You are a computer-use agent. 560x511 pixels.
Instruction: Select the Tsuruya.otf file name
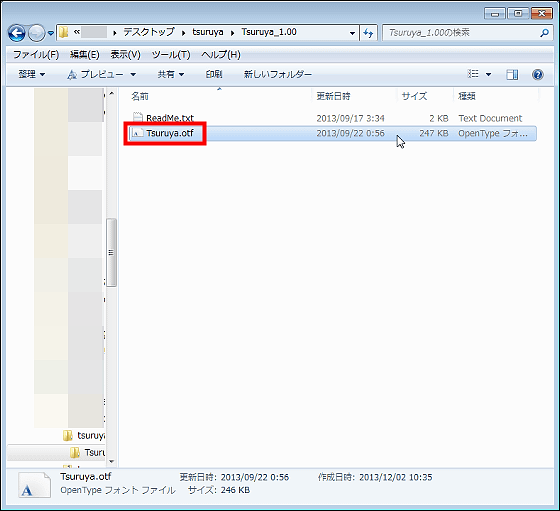tap(170, 133)
